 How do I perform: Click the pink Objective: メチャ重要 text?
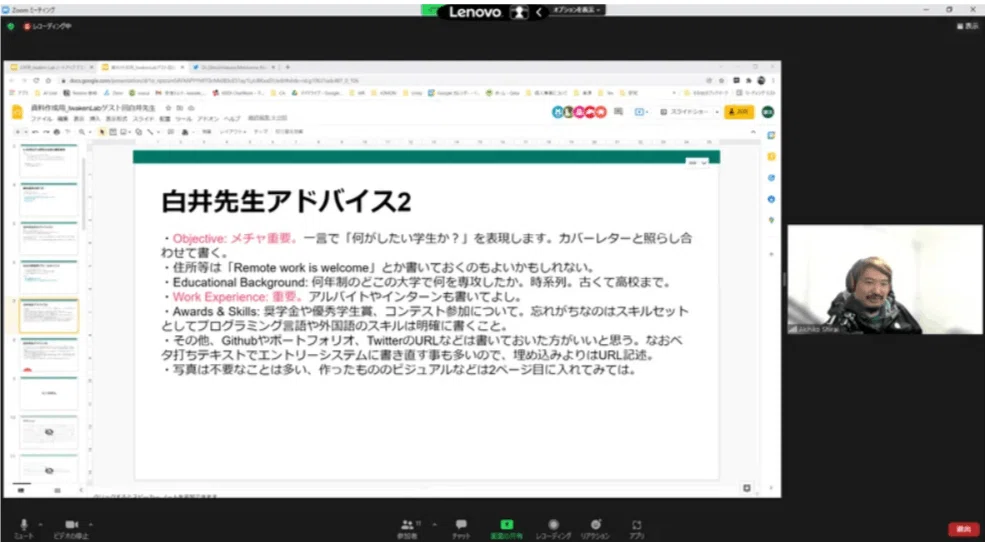point(235,239)
